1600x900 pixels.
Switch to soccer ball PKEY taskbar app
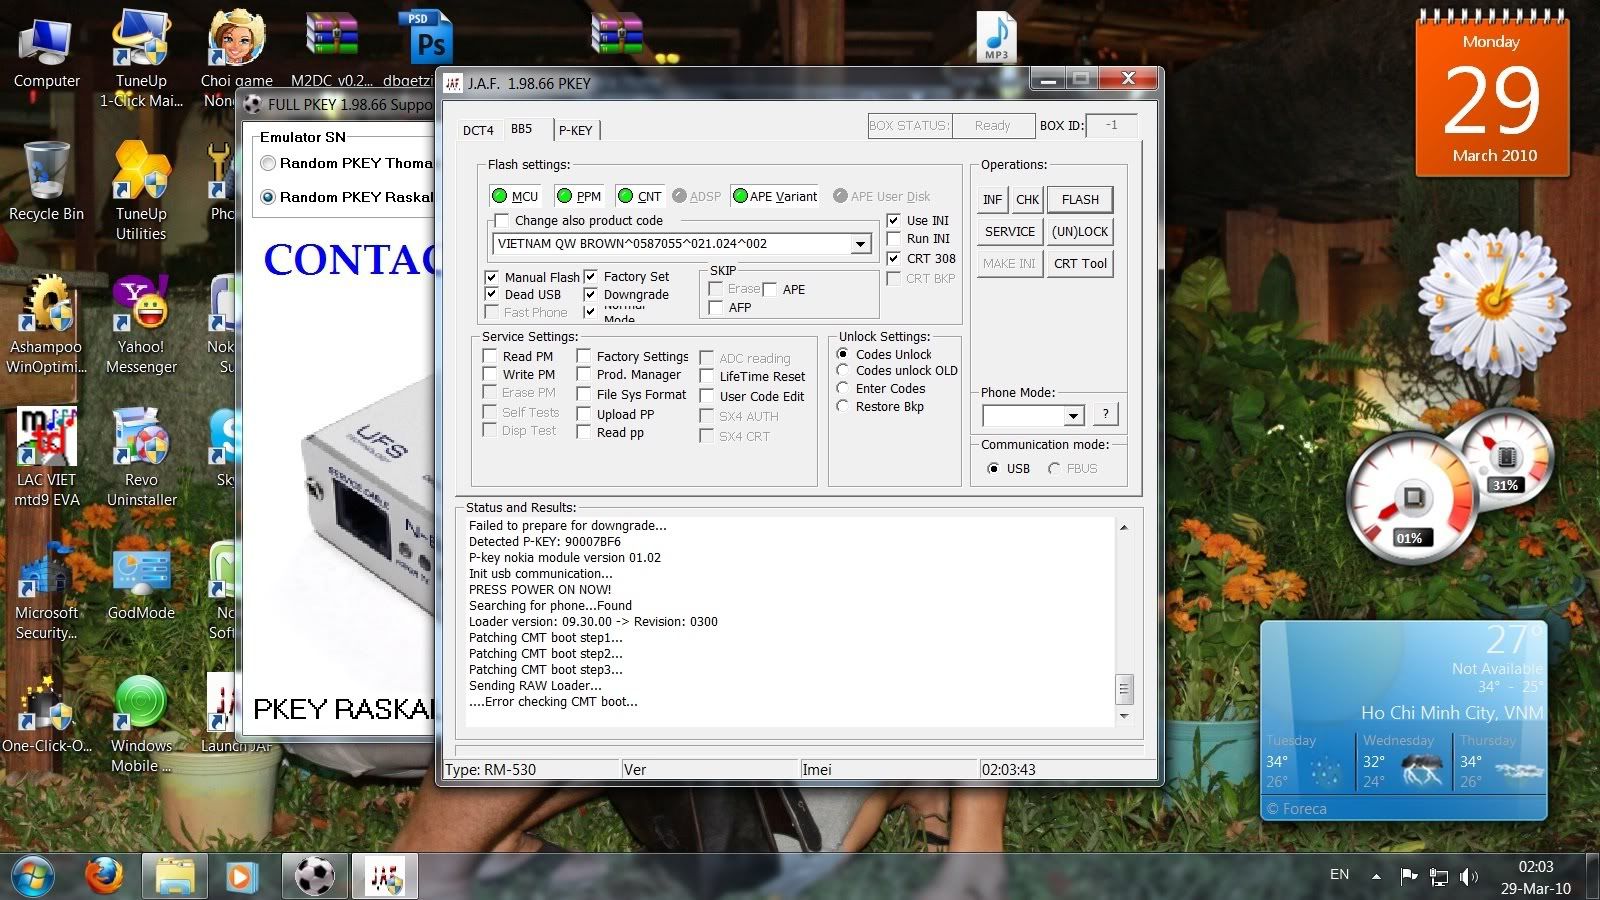pyautogui.click(x=315, y=876)
